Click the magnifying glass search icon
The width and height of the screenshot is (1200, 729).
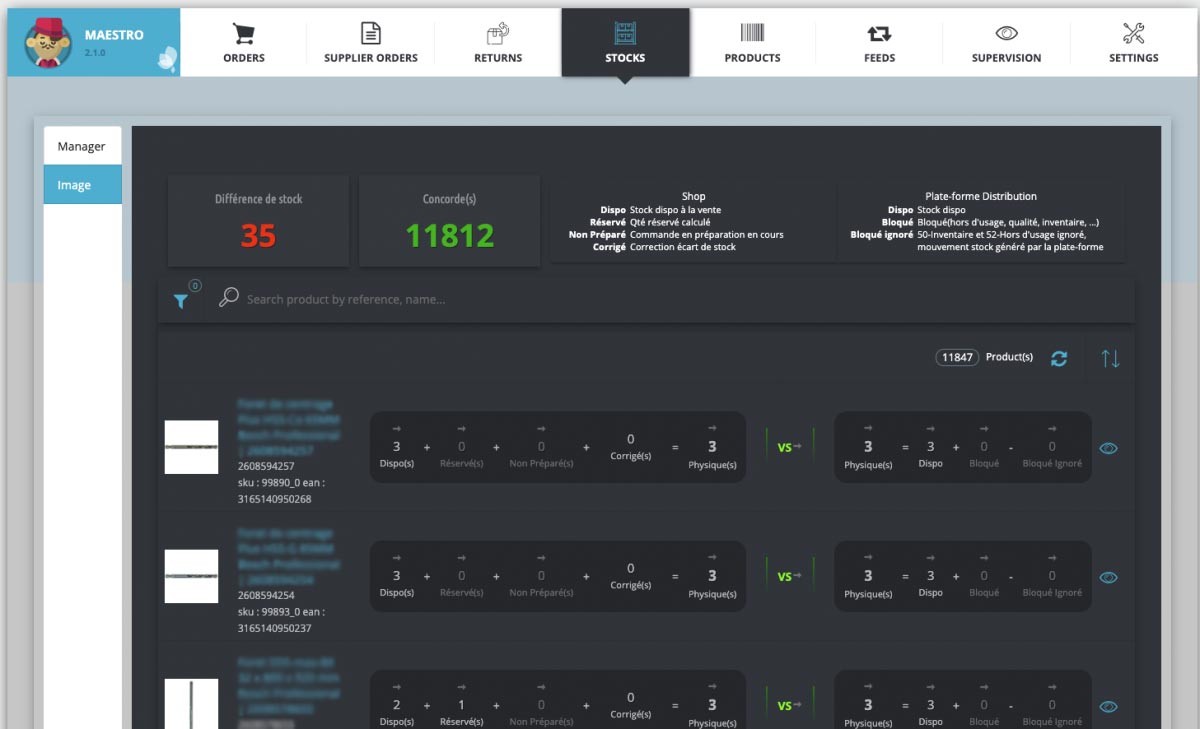229,298
